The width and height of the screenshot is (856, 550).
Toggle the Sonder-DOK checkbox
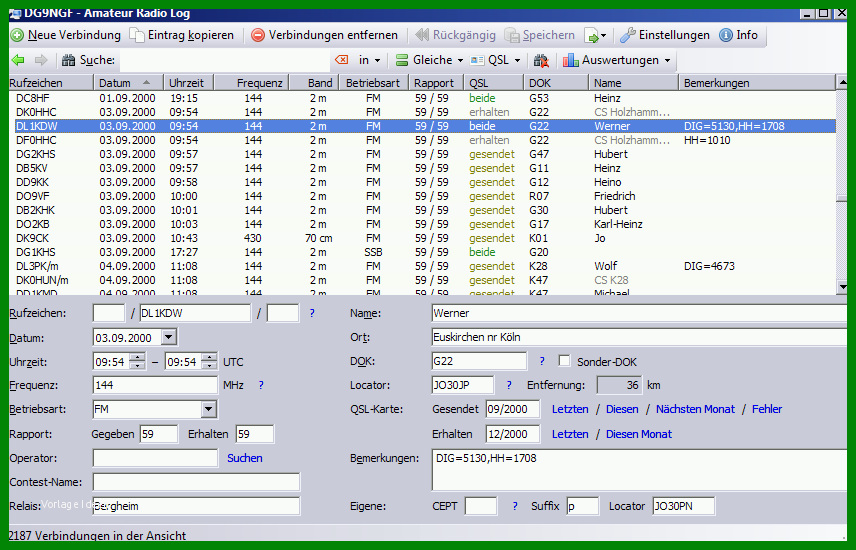click(x=564, y=361)
